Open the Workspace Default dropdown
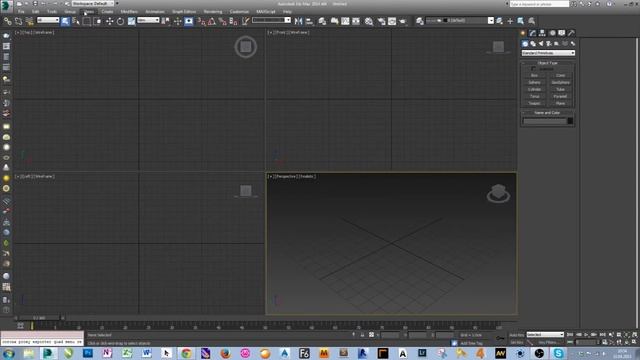The image size is (640, 360). pyautogui.click(x=93, y=3)
